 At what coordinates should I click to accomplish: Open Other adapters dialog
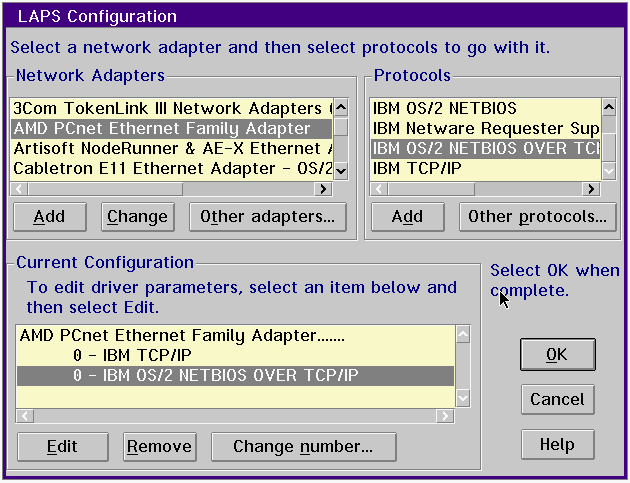click(268, 217)
